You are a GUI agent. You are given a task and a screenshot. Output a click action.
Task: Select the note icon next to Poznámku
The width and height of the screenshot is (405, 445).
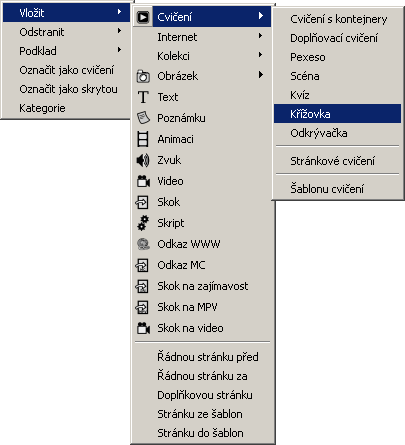(x=143, y=118)
